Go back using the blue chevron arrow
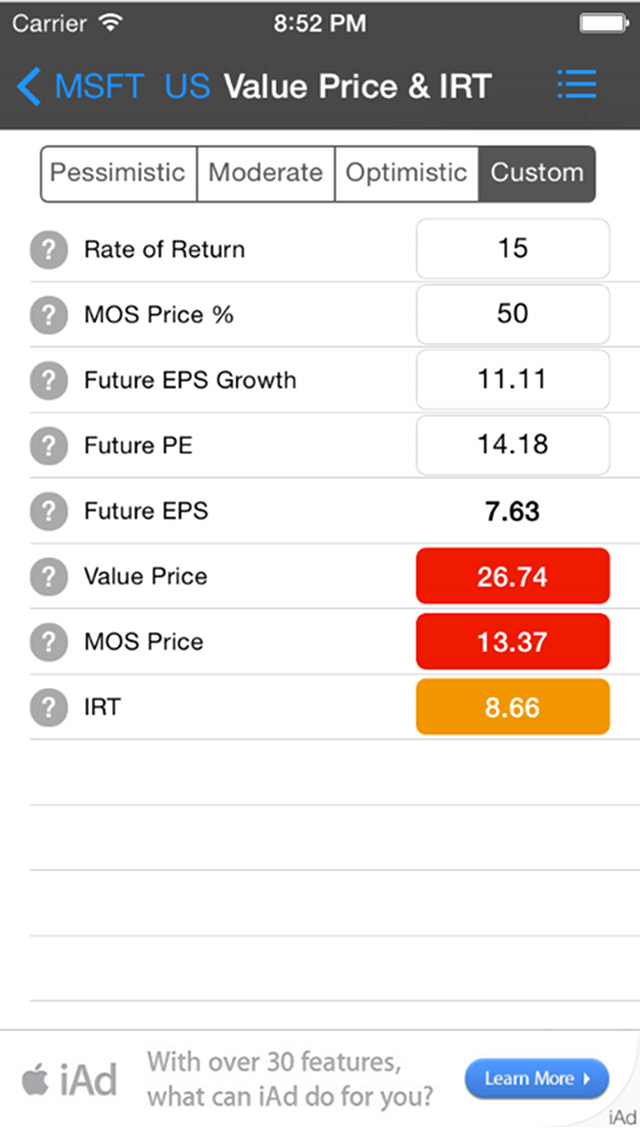Image resolution: width=640 pixels, height=1136 pixels. click(x=29, y=86)
